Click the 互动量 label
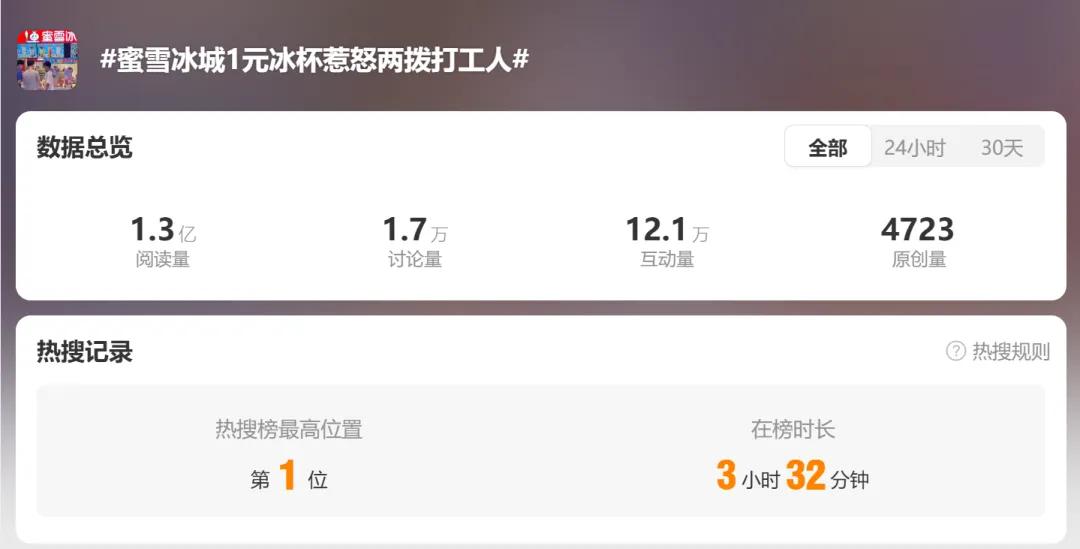 (x=667, y=260)
